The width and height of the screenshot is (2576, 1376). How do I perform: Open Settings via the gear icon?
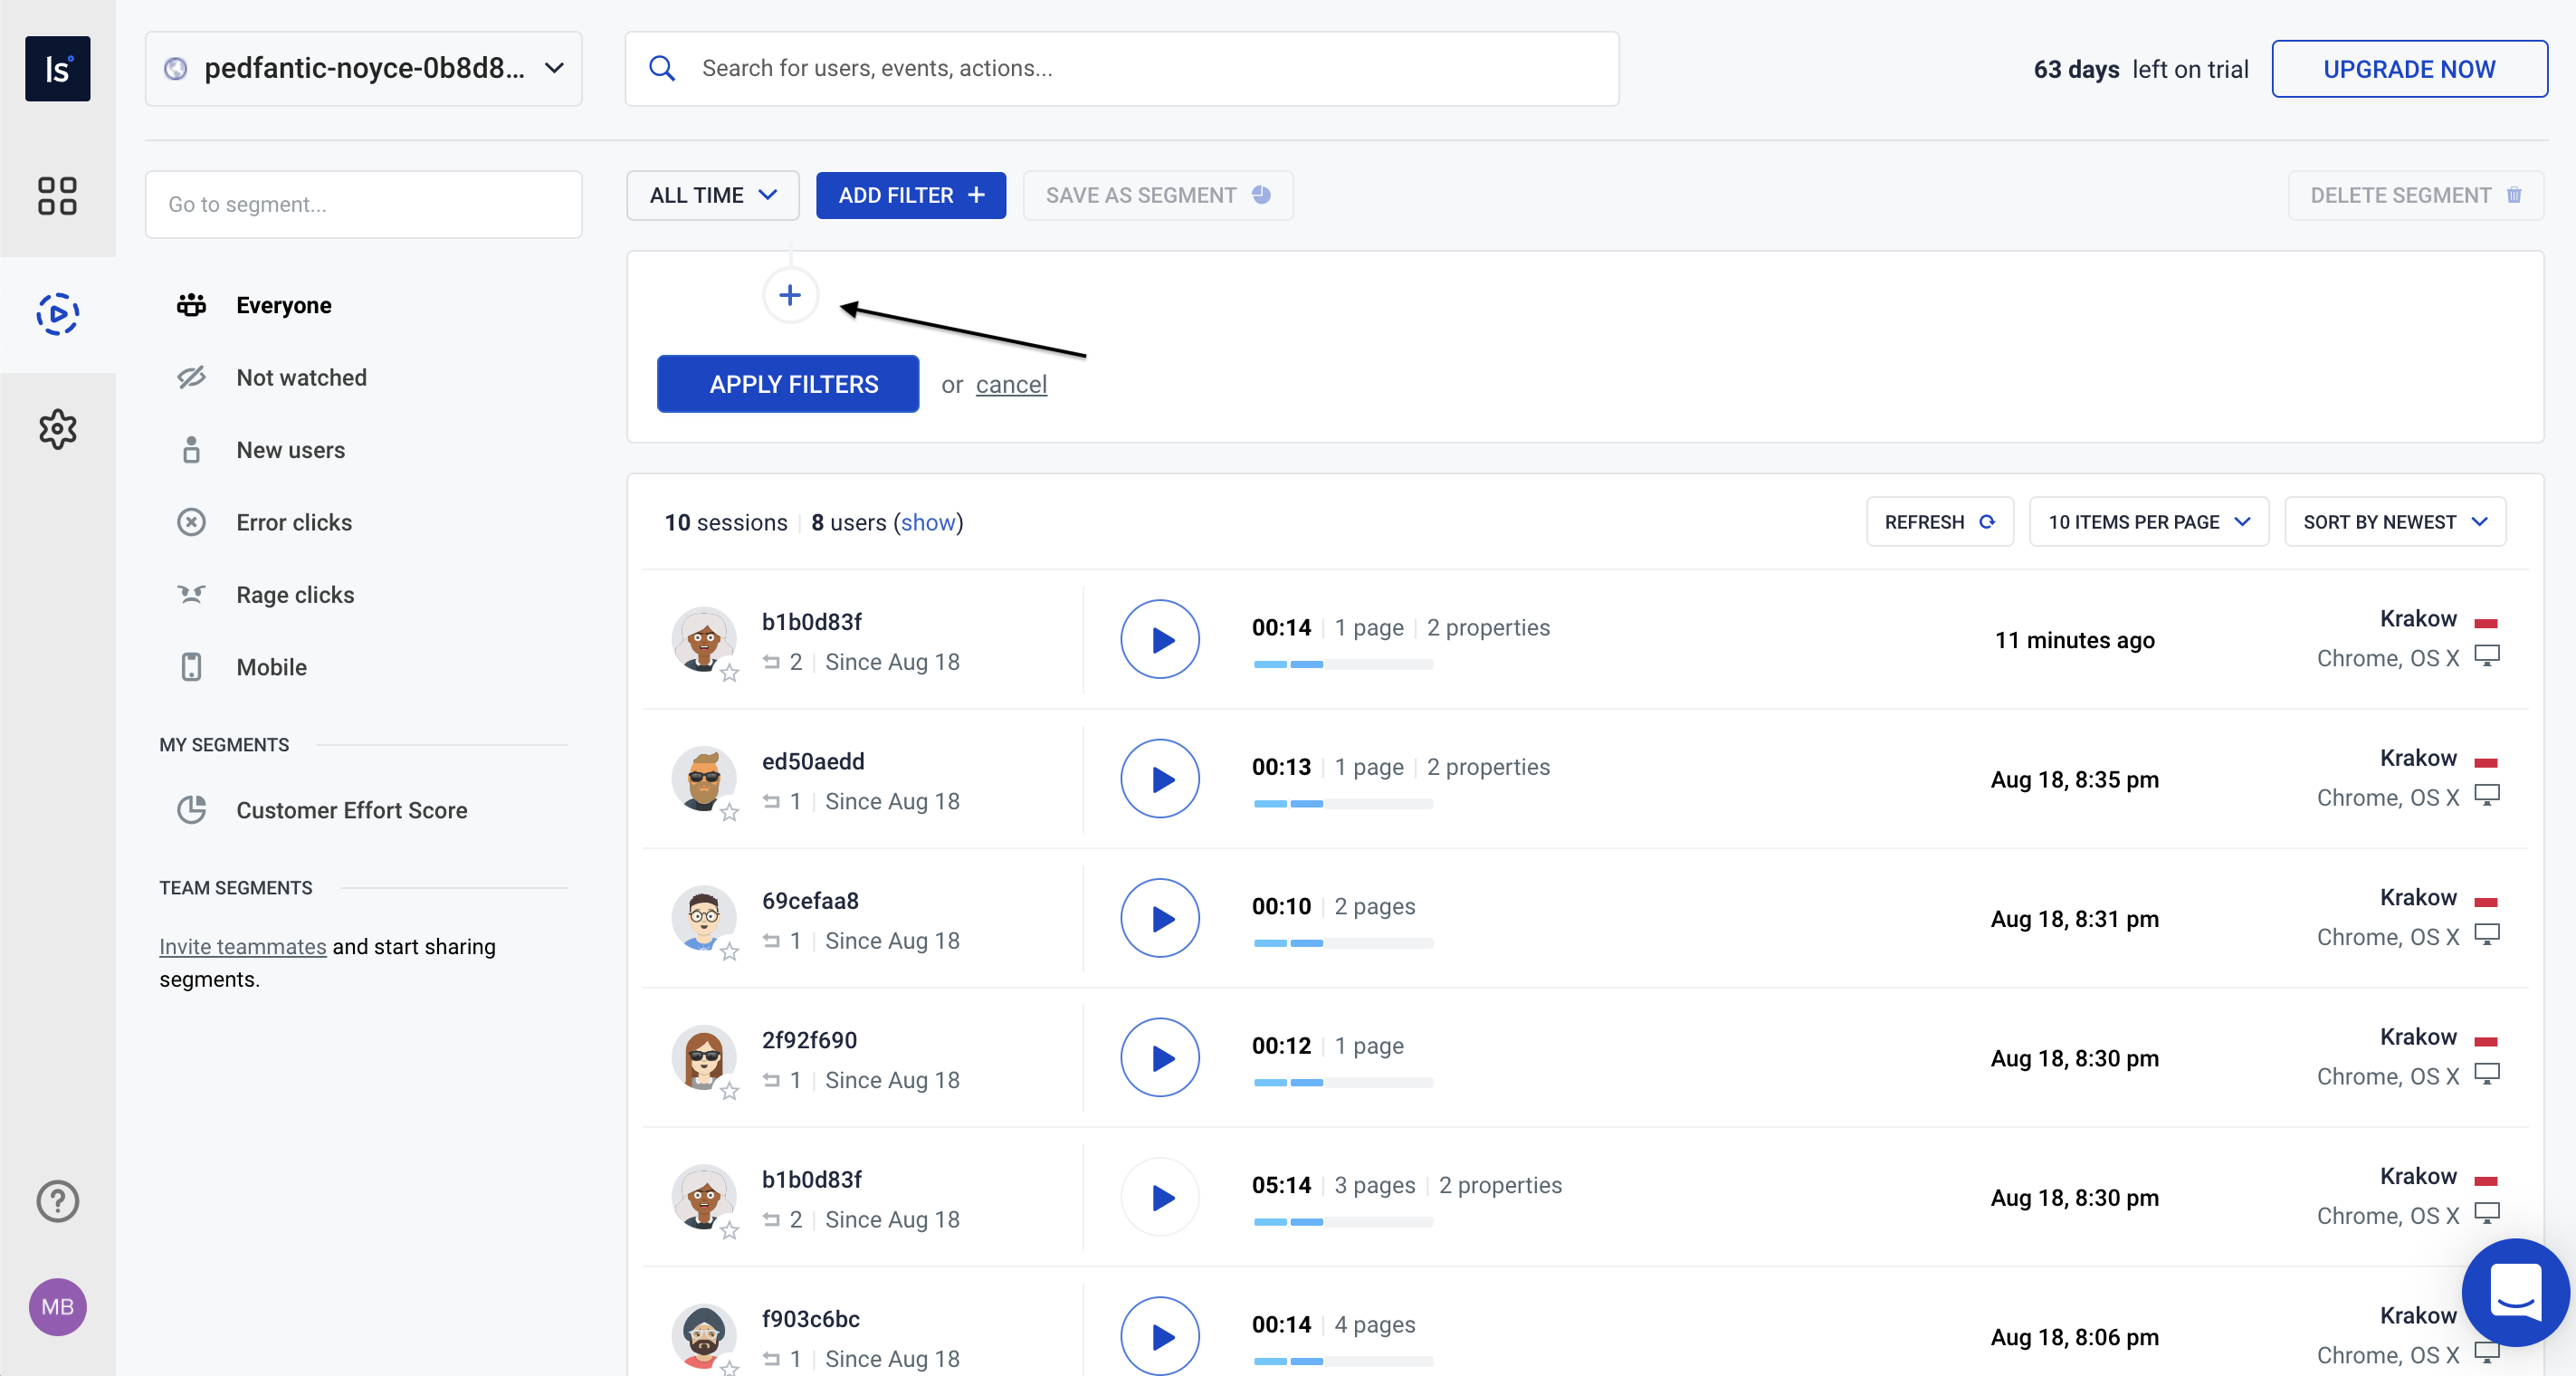point(57,429)
